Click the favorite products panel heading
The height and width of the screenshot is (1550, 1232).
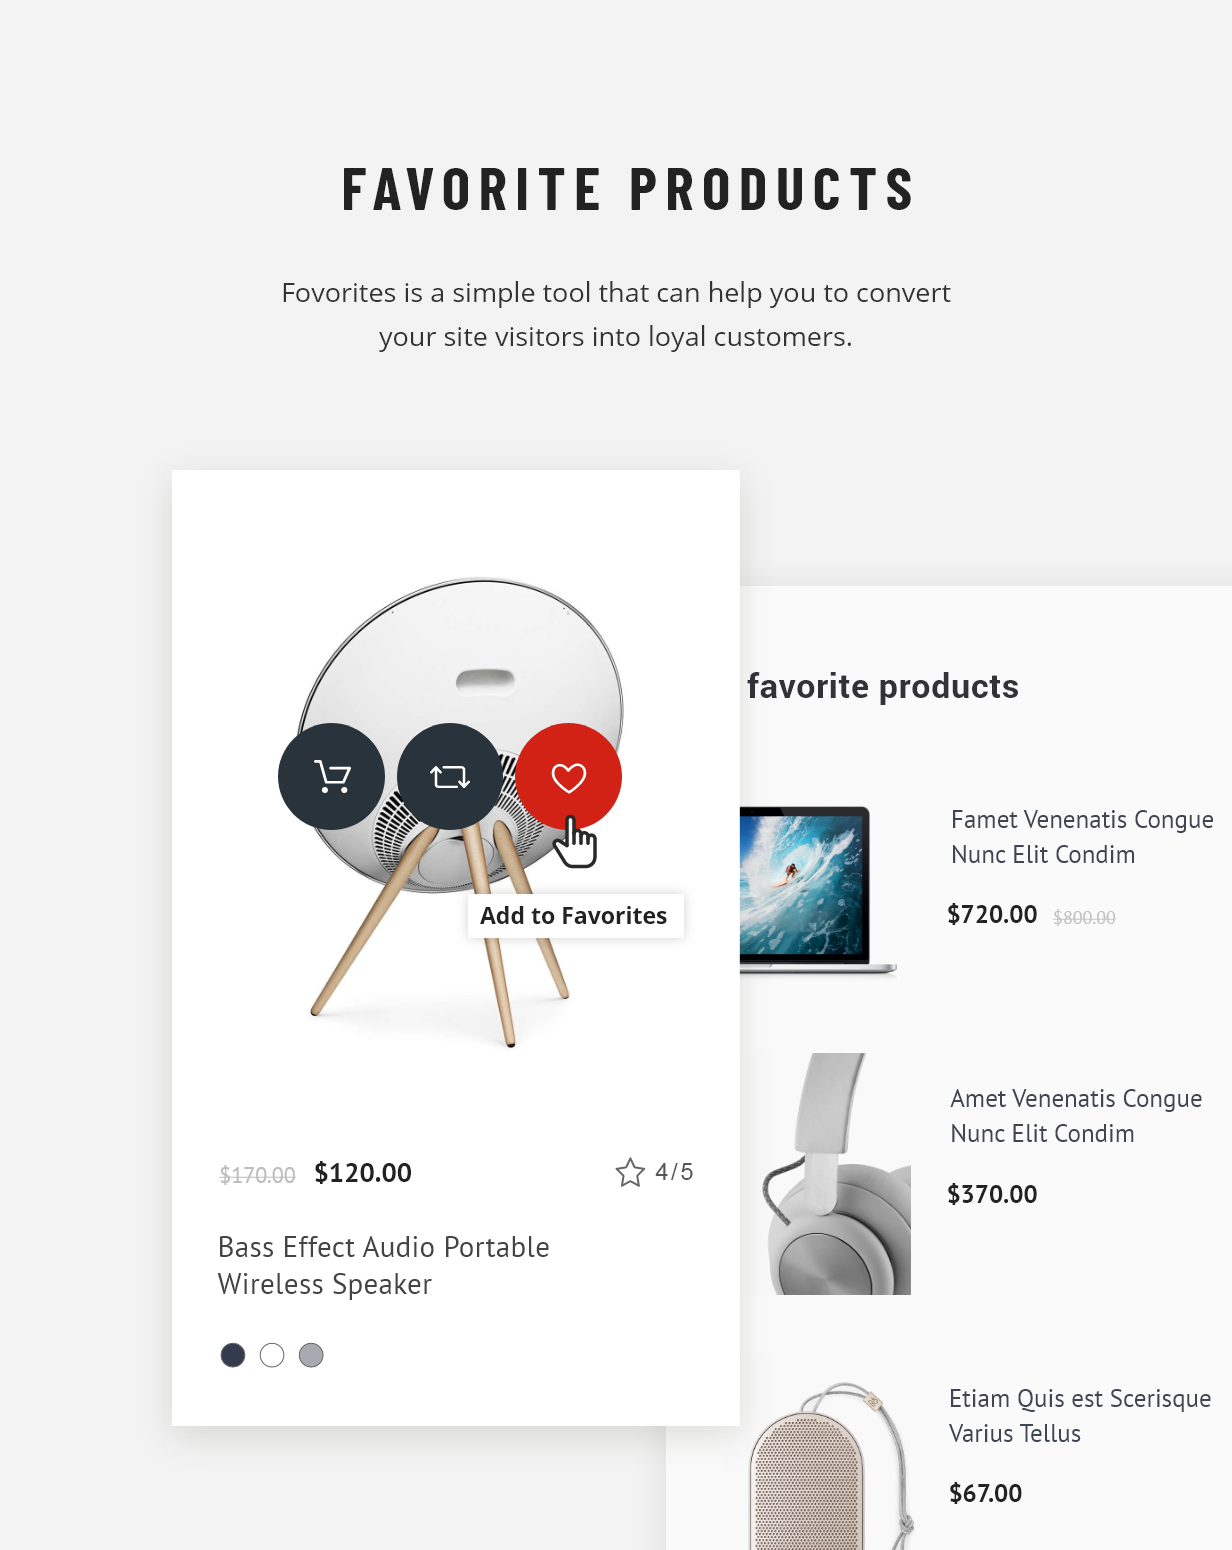[x=882, y=686]
